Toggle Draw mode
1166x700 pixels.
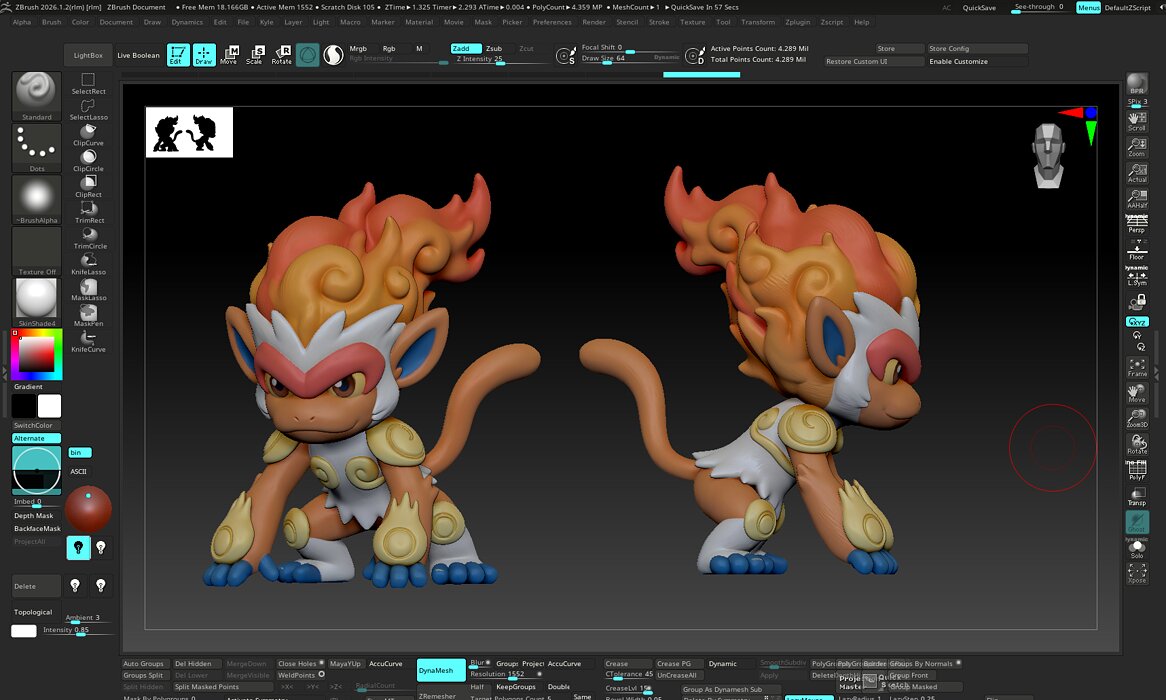click(x=204, y=55)
